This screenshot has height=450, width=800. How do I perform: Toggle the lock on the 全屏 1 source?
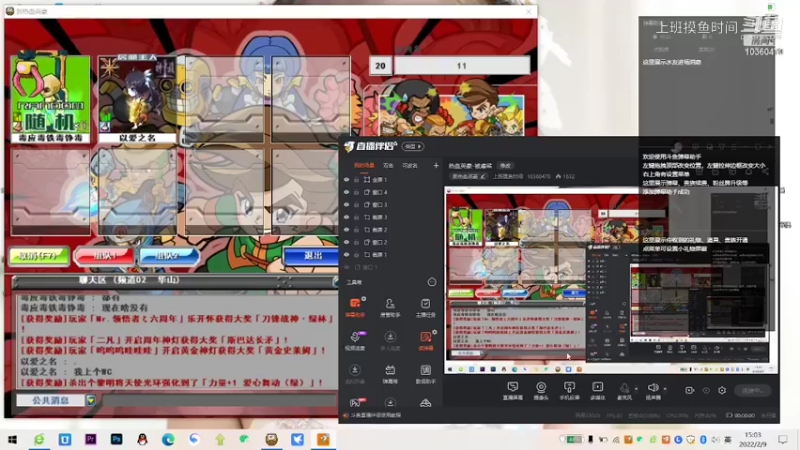(357, 180)
